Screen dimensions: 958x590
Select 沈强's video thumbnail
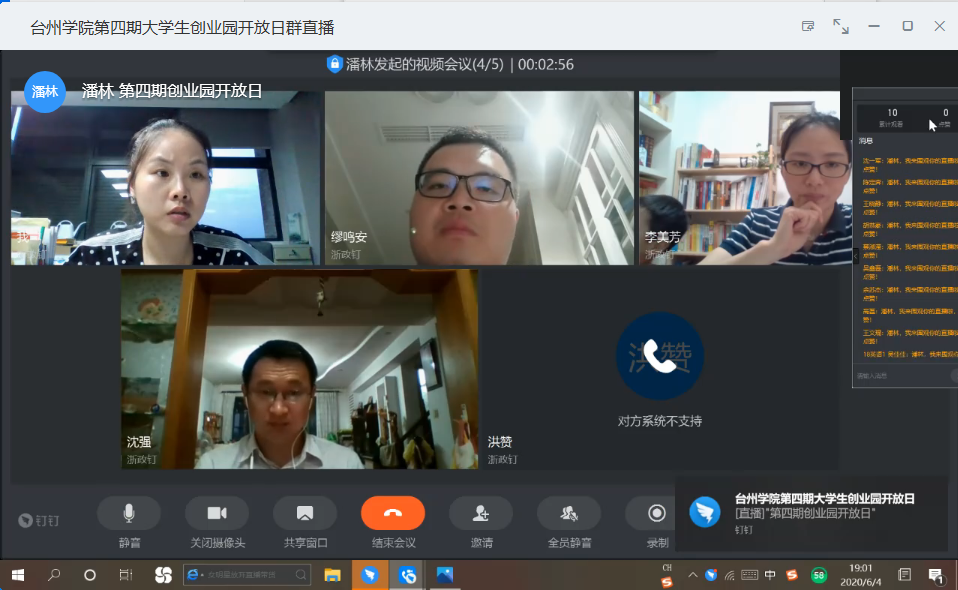click(299, 369)
